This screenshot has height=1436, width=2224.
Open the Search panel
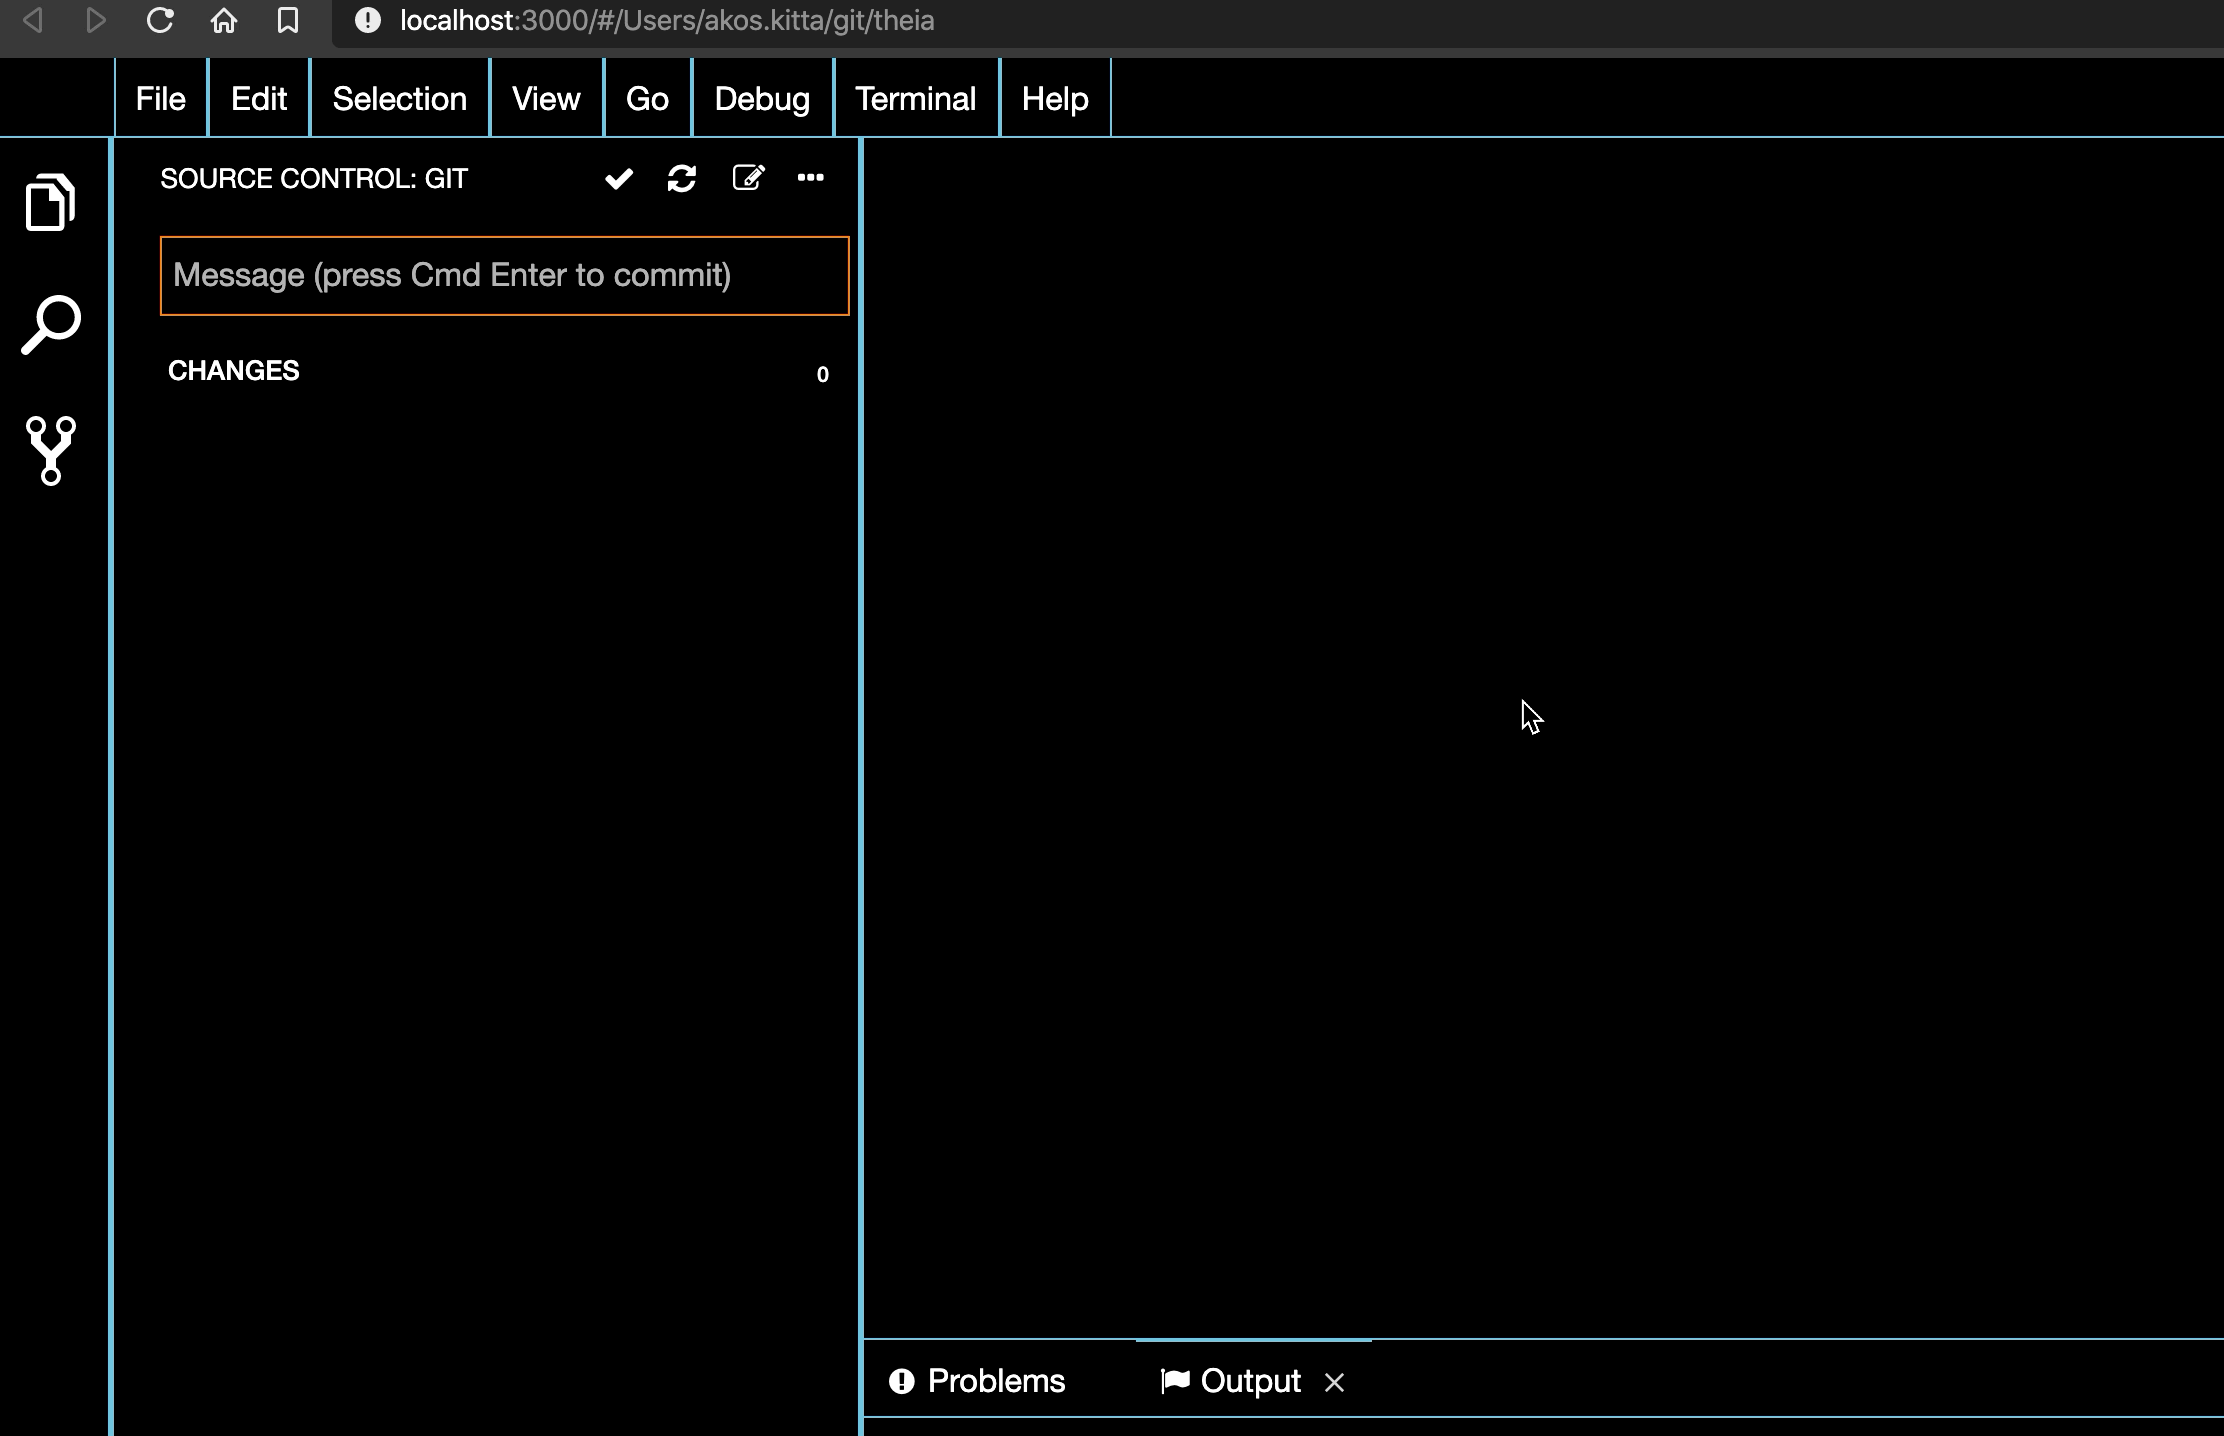(50, 325)
